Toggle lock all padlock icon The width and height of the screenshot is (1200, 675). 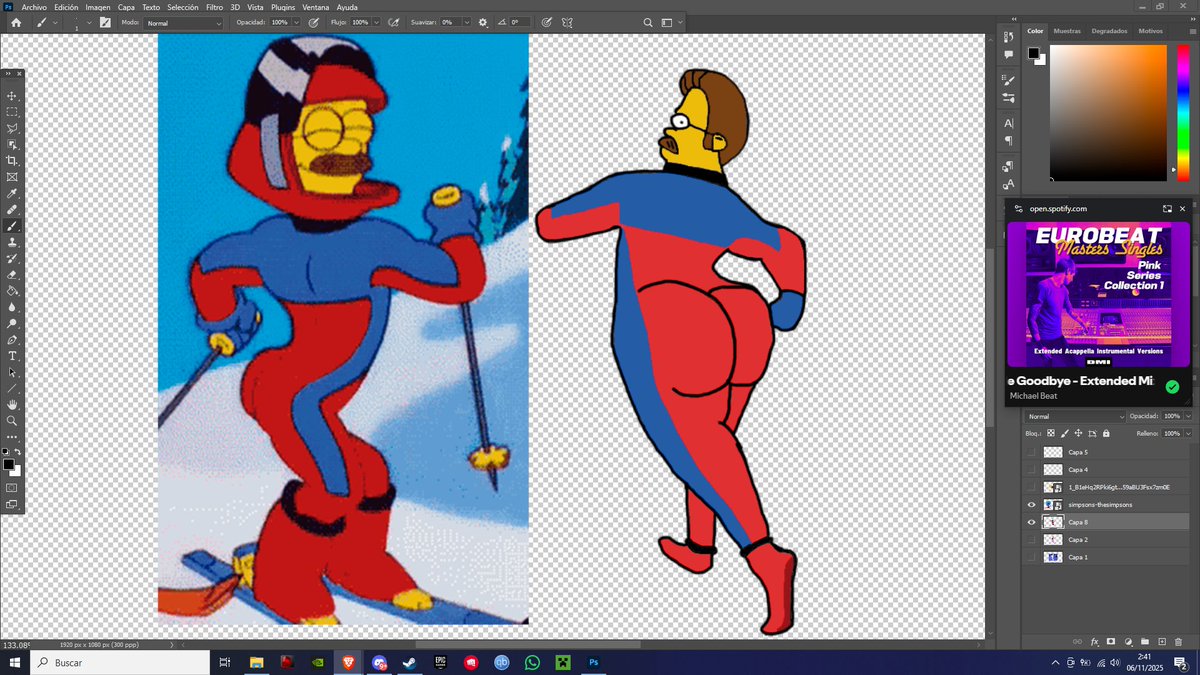1106,433
